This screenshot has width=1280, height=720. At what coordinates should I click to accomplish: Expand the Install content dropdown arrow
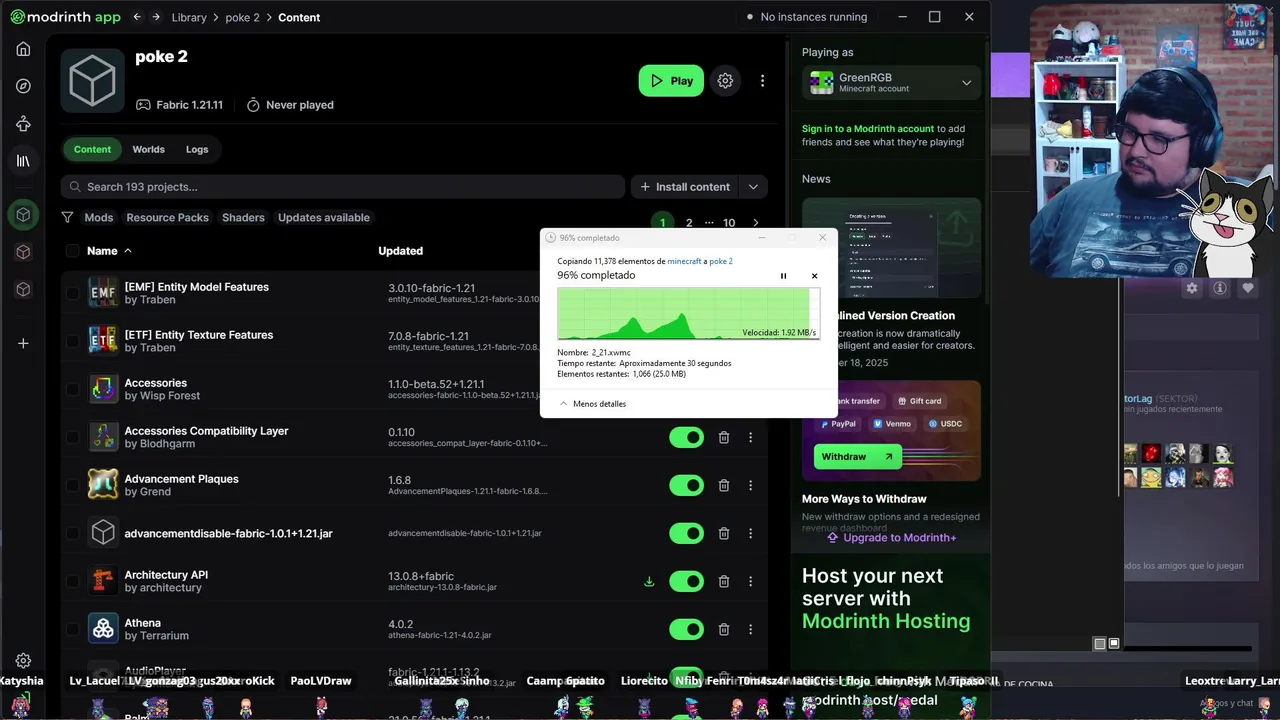[x=753, y=187]
